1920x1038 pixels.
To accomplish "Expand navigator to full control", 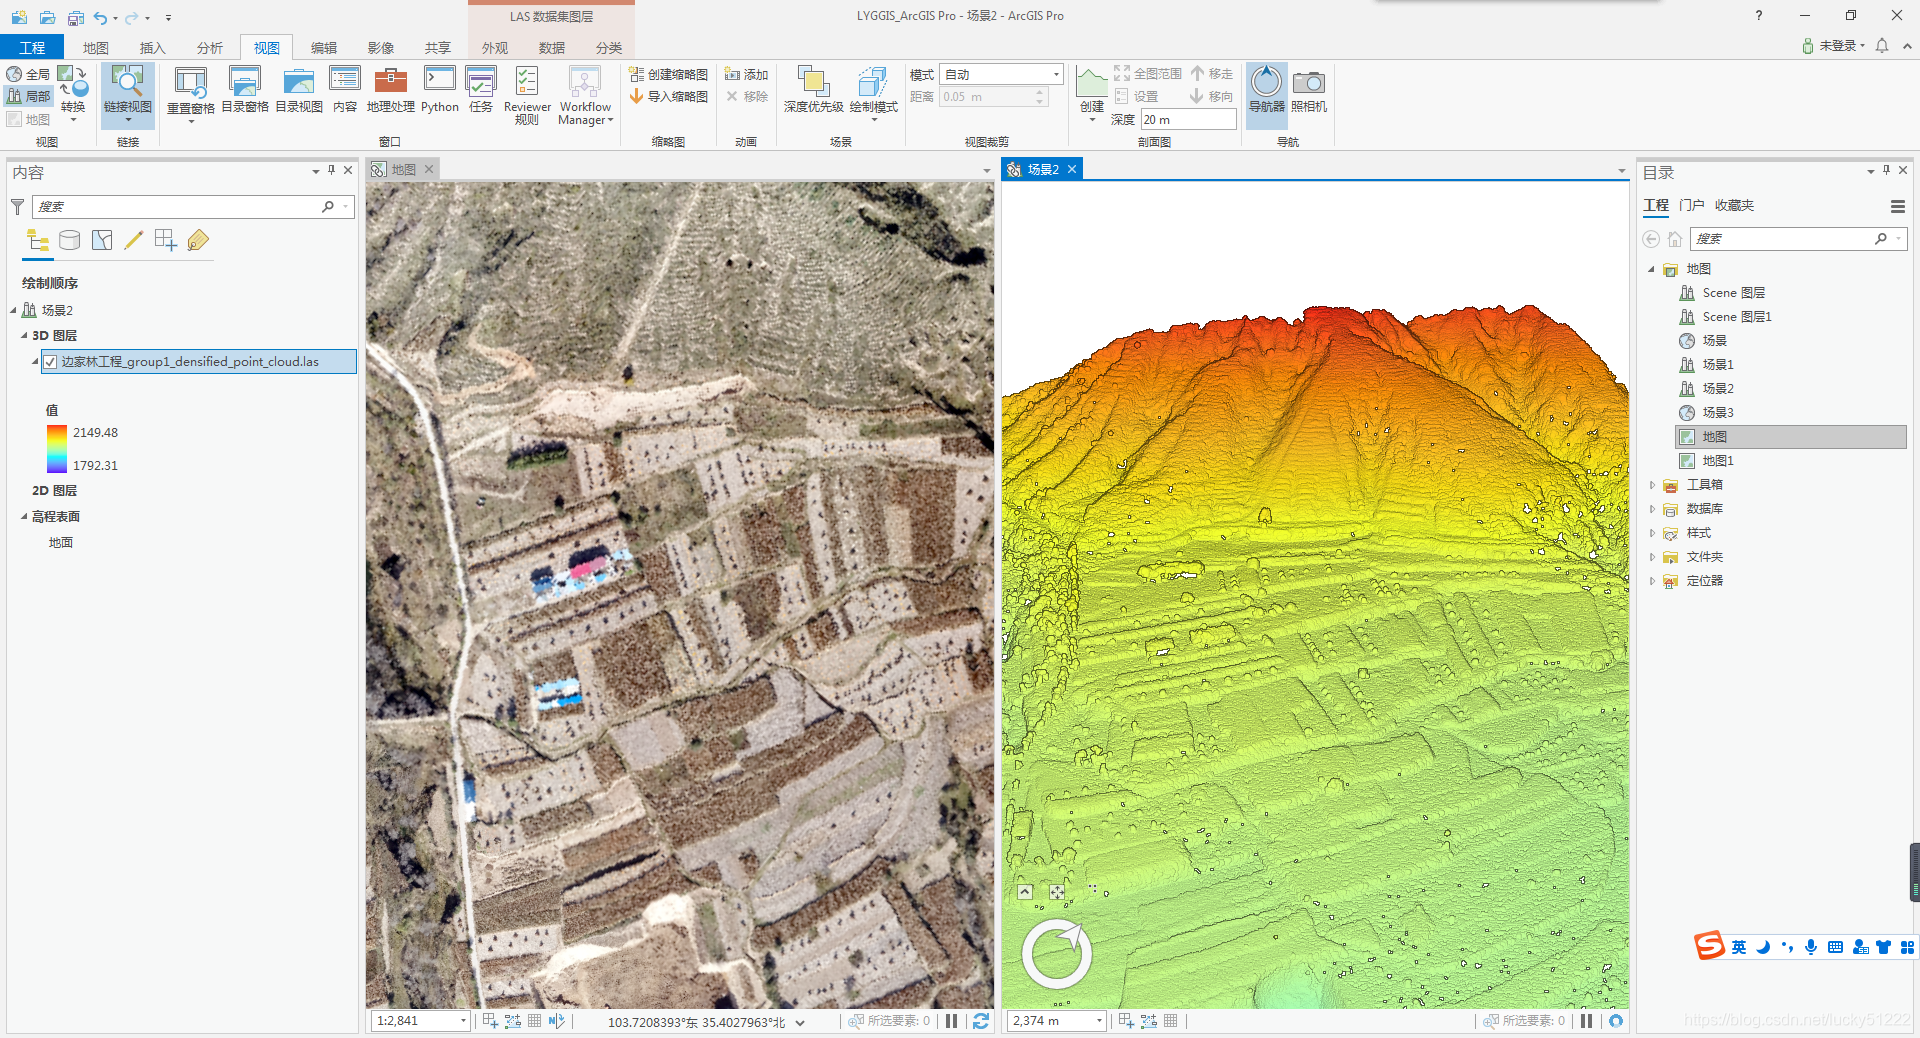I will tap(1025, 892).
